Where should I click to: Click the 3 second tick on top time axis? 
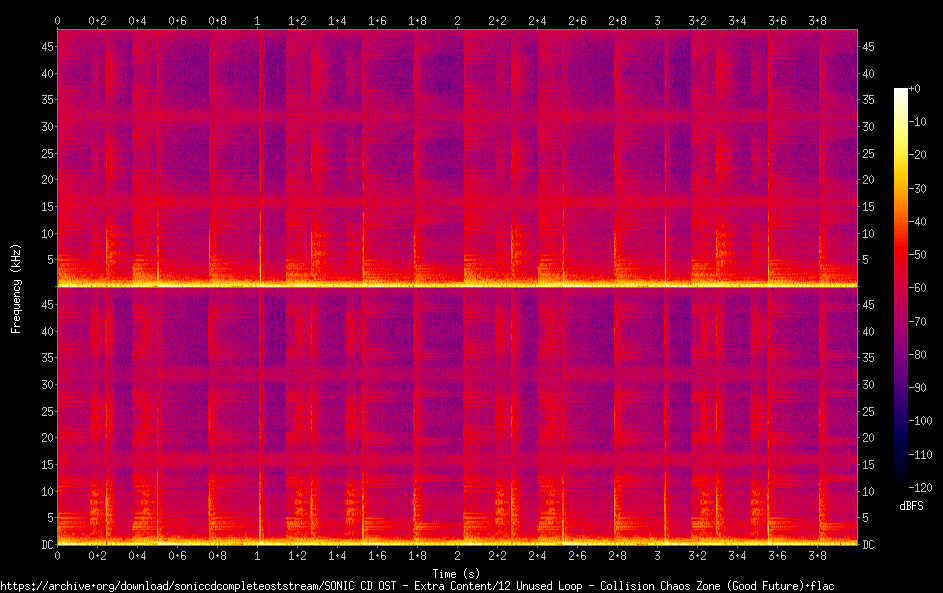coord(657,20)
